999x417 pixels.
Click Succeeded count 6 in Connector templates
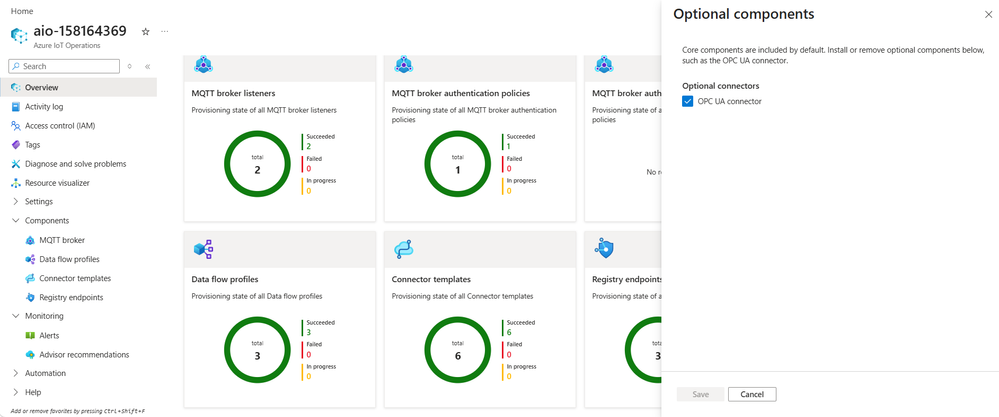pos(510,332)
